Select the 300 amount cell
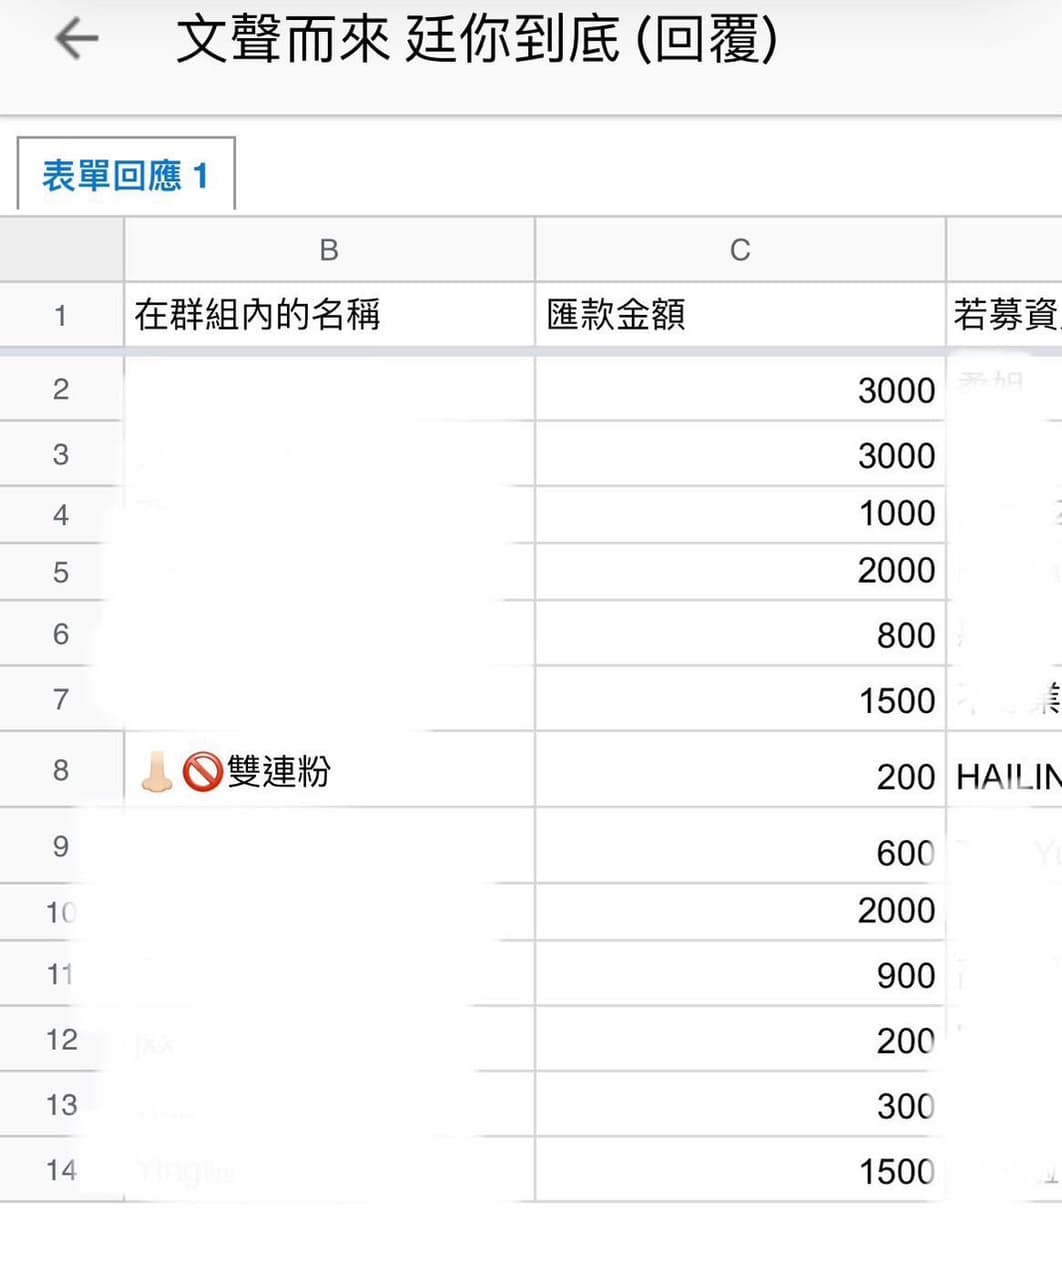This screenshot has width=1062, height=1280. pos(740,1104)
